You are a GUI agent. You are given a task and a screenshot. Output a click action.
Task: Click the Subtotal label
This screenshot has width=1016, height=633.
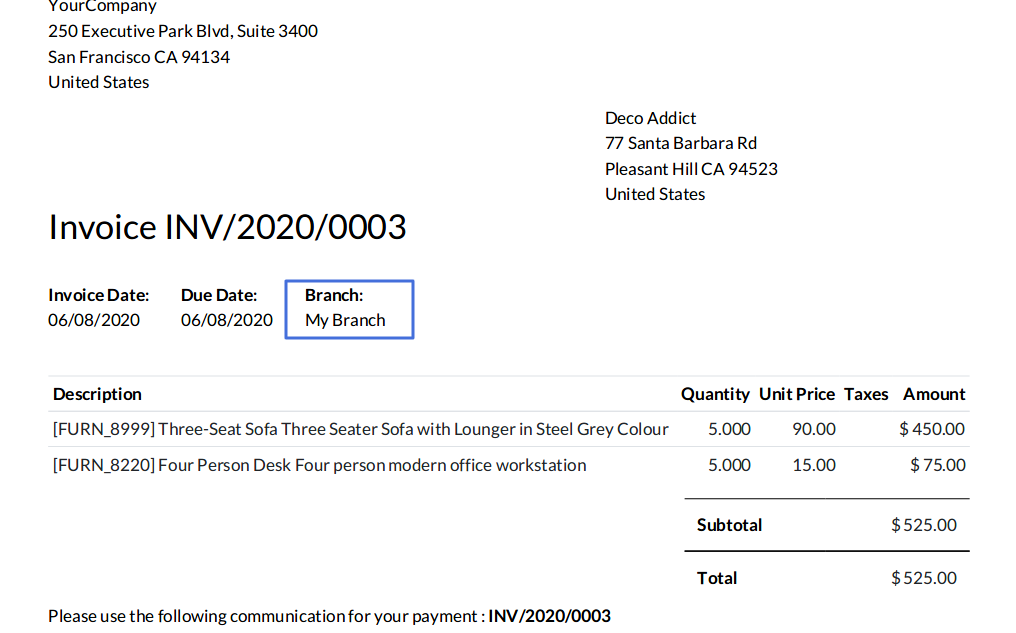pos(729,525)
